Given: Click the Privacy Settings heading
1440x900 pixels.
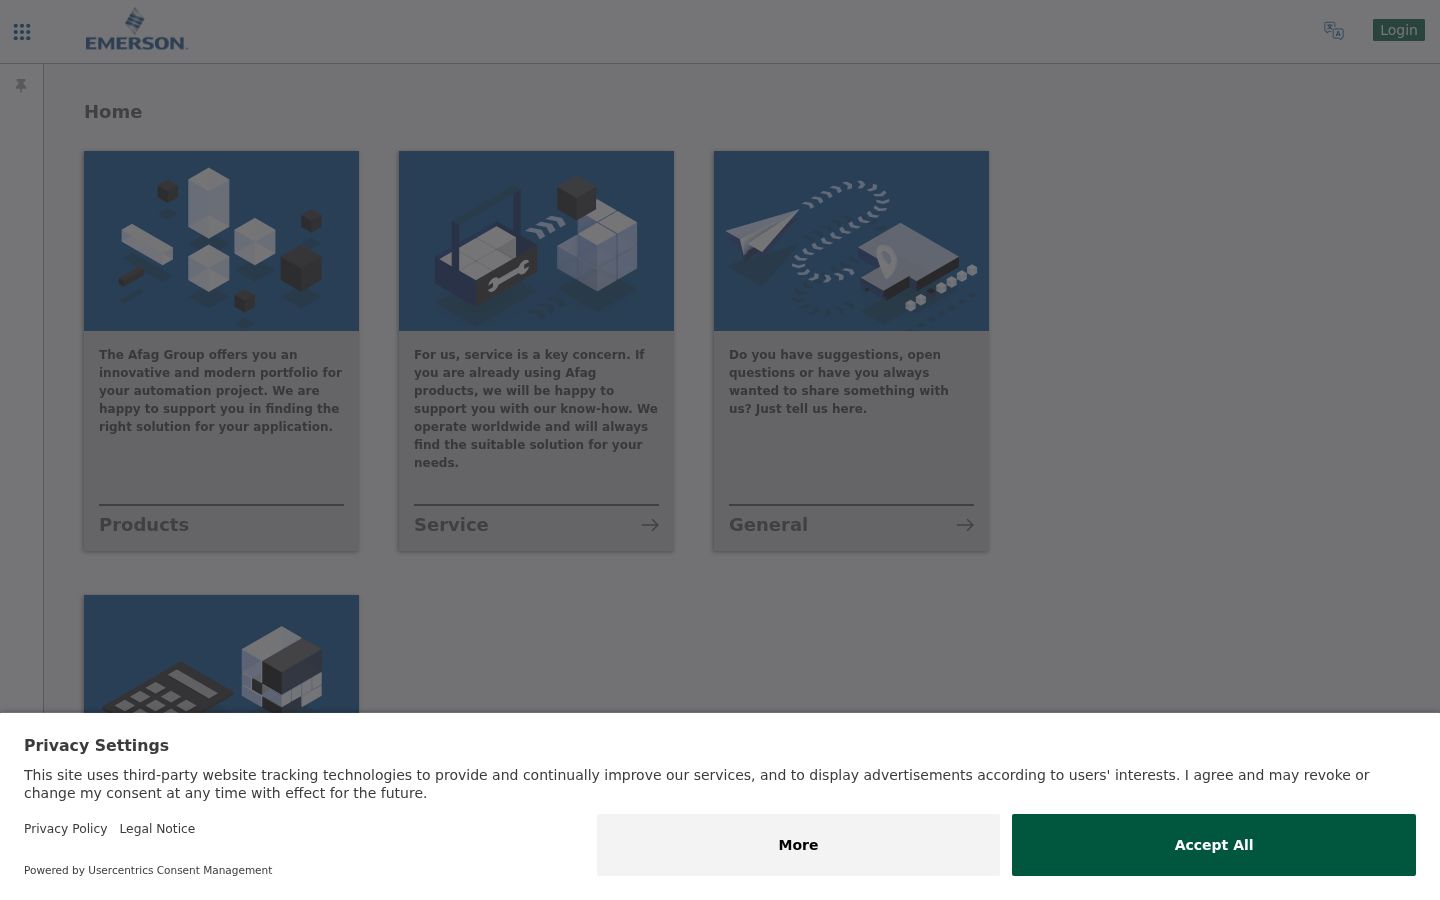Looking at the screenshot, I should [x=96, y=745].
